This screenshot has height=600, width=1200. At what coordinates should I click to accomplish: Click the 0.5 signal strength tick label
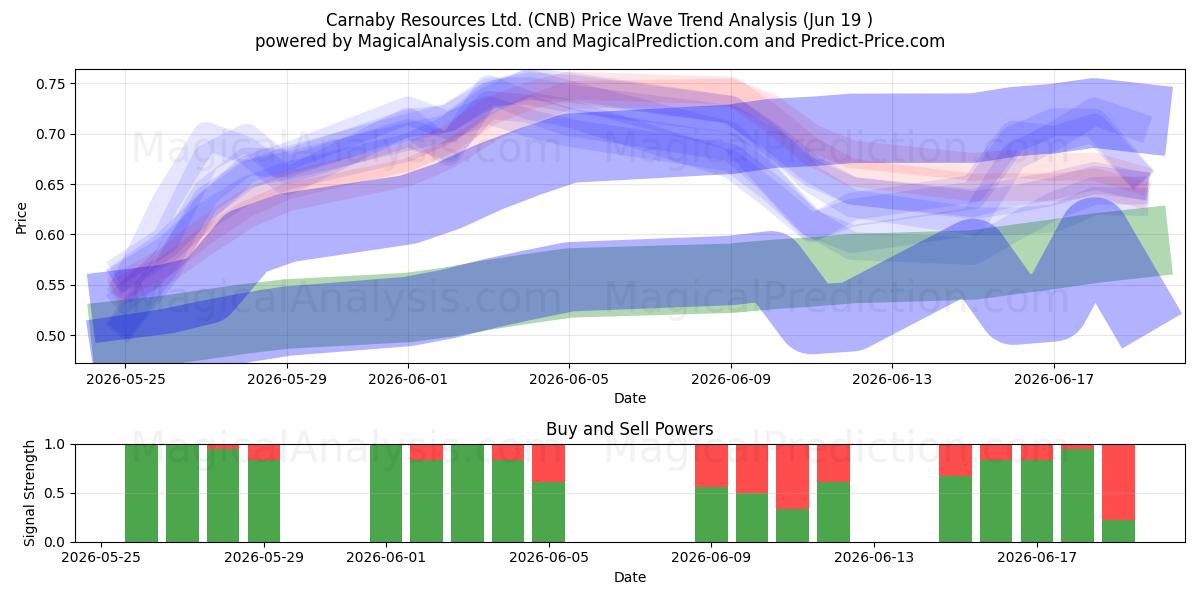coord(57,493)
